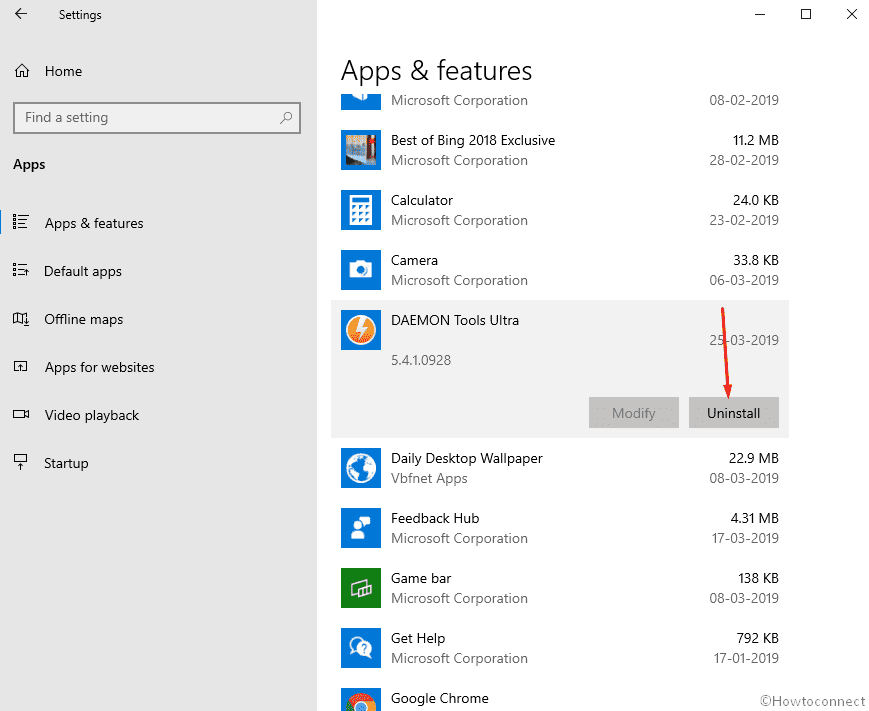The height and width of the screenshot is (711, 869).
Task: Click the Modify button for DAEMON Tools Ultra
Action: tap(633, 412)
